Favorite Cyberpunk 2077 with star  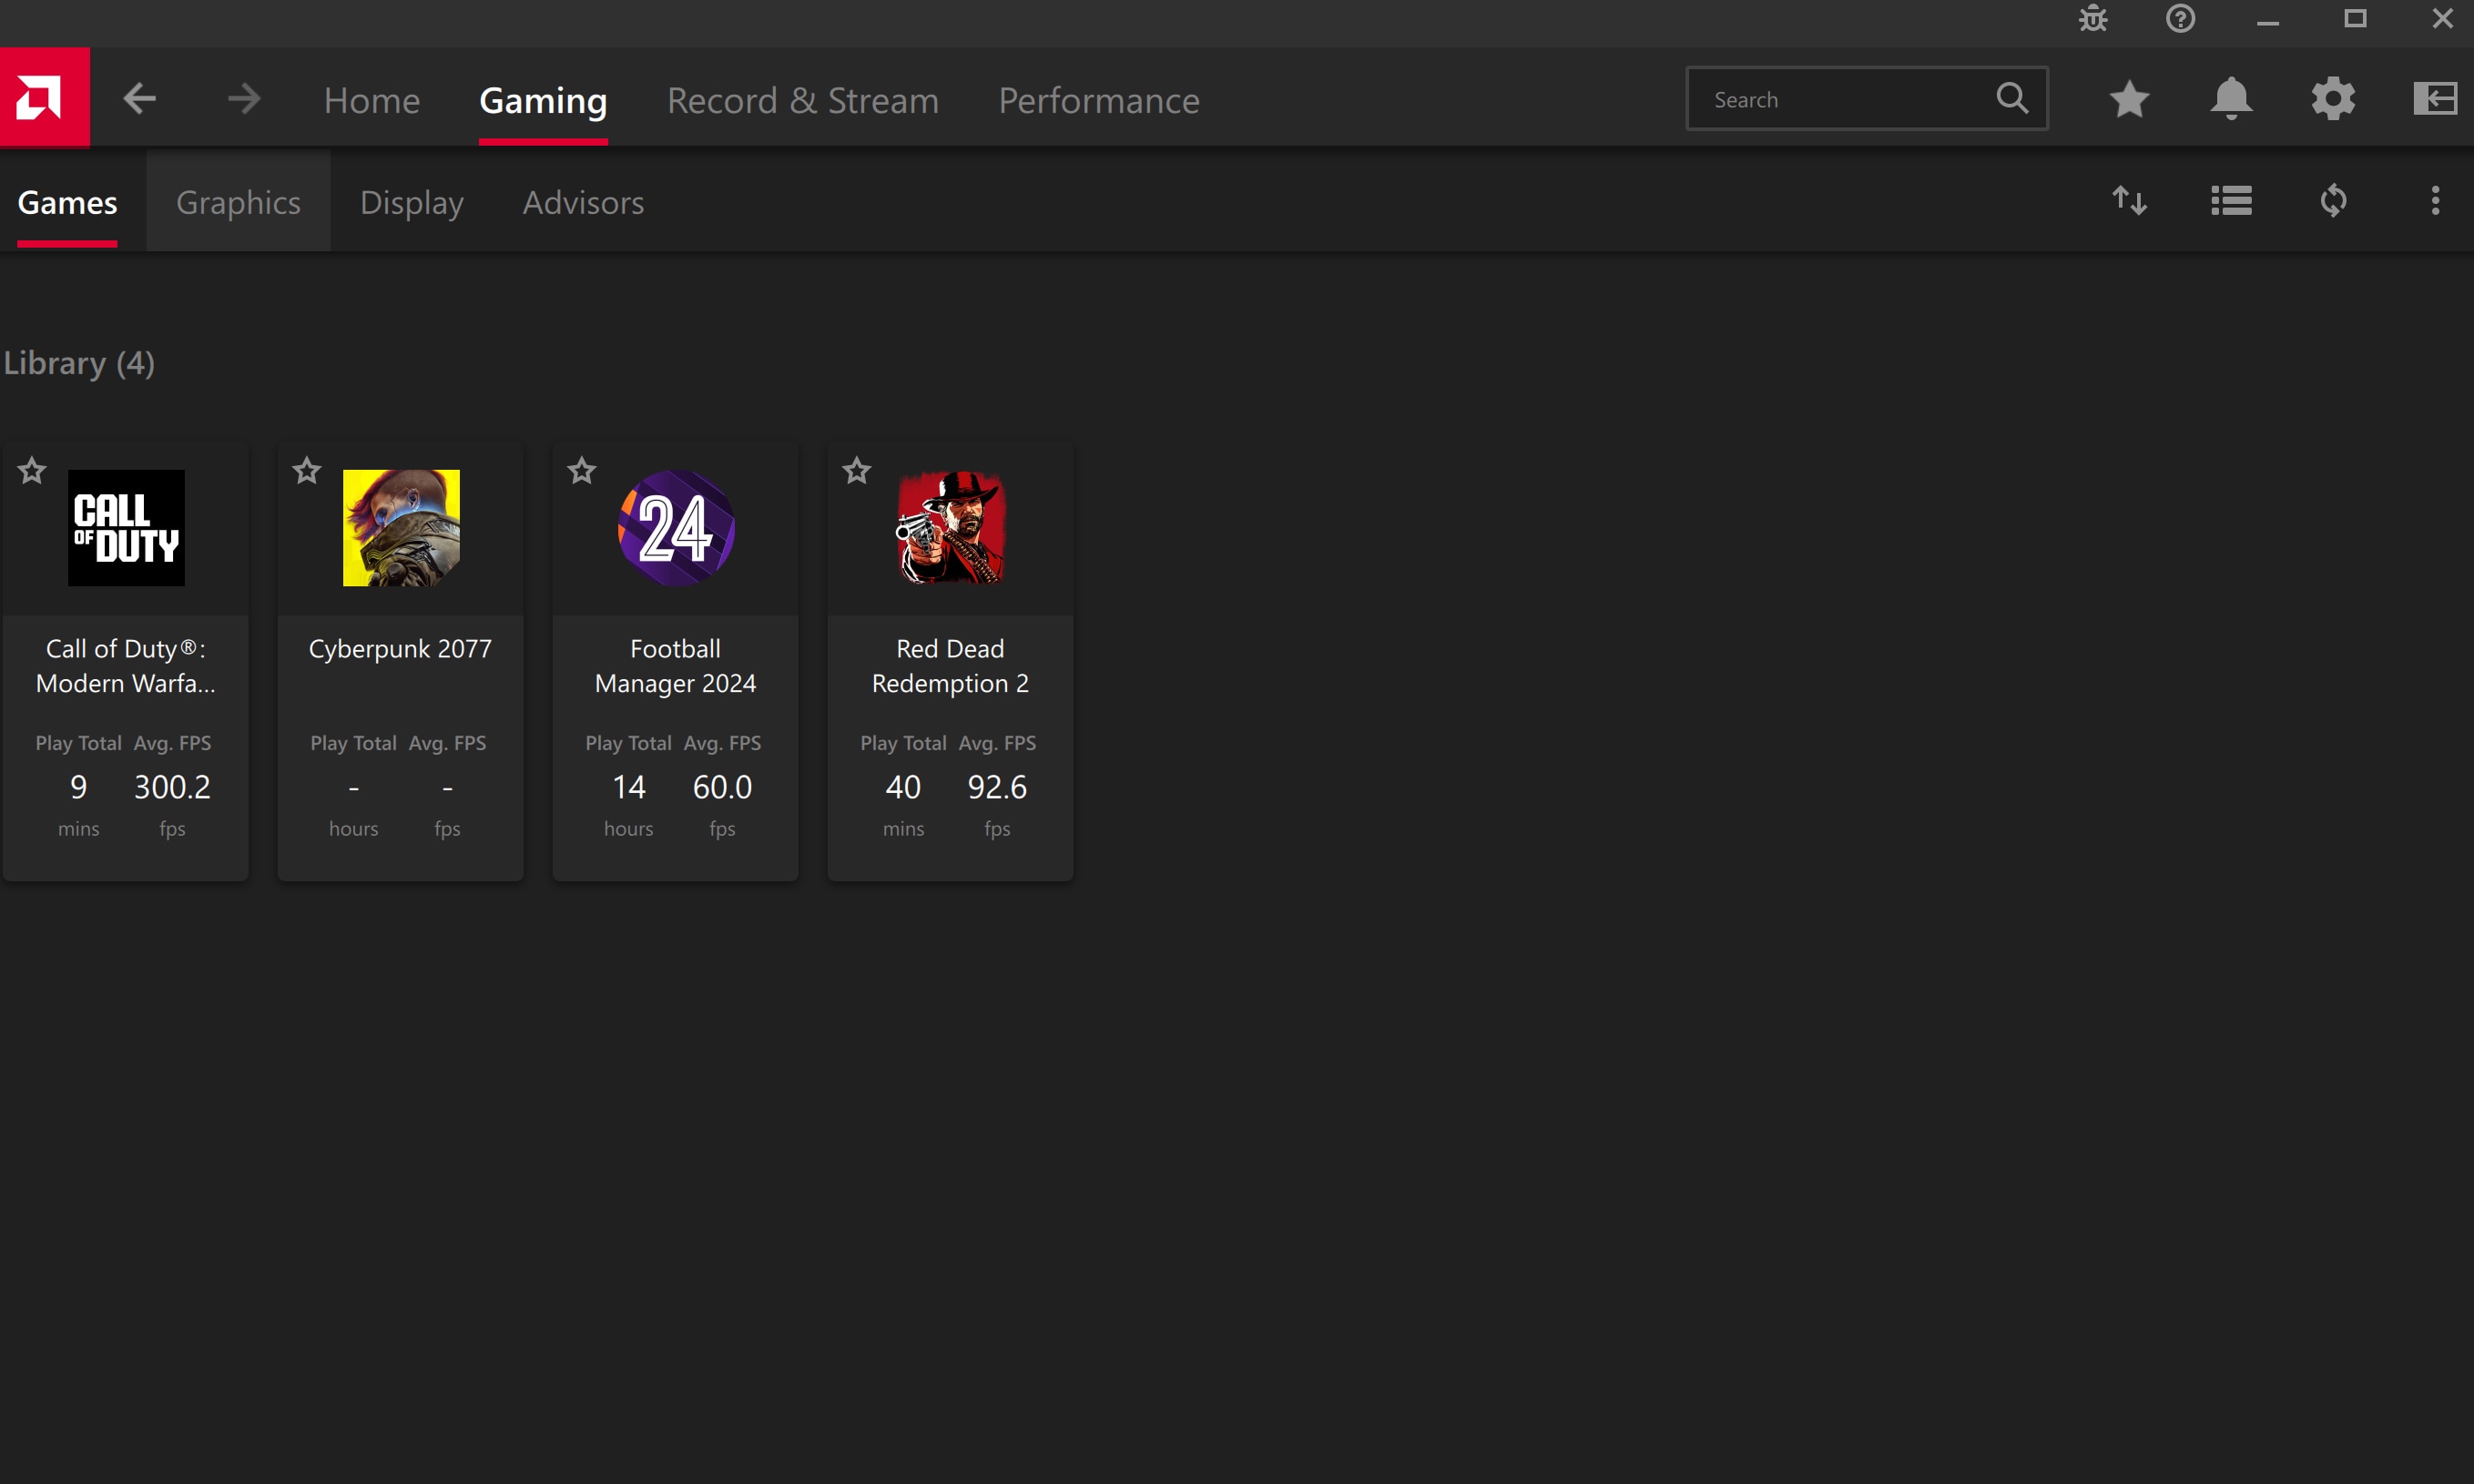coord(307,470)
